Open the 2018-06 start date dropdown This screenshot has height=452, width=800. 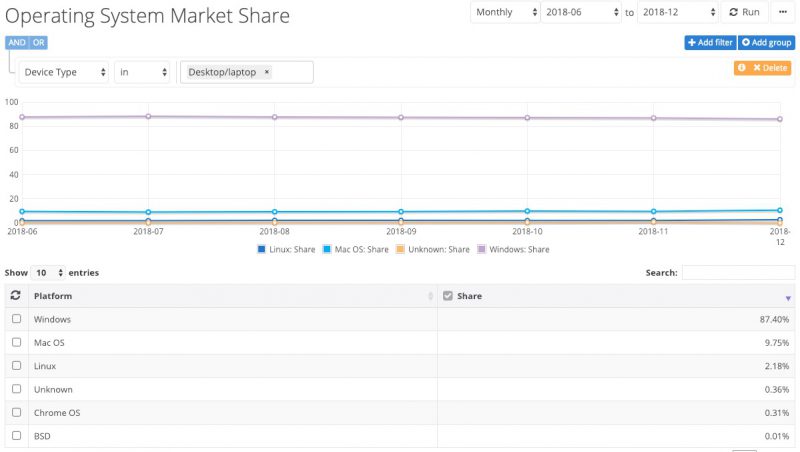coord(581,12)
